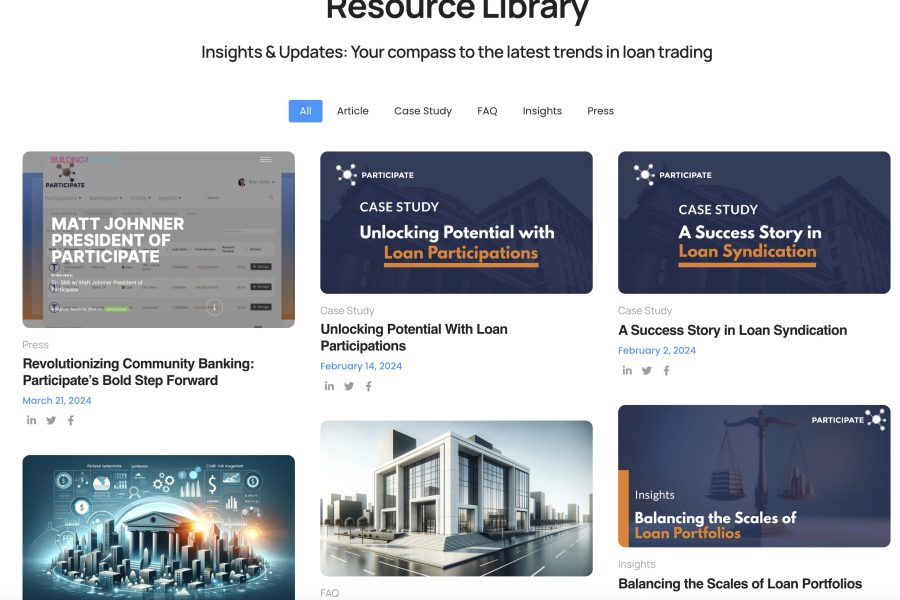The width and height of the screenshot is (900, 600).
Task: Click Twitter icon under Unlocking Potential post
Action: coord(349,387)
